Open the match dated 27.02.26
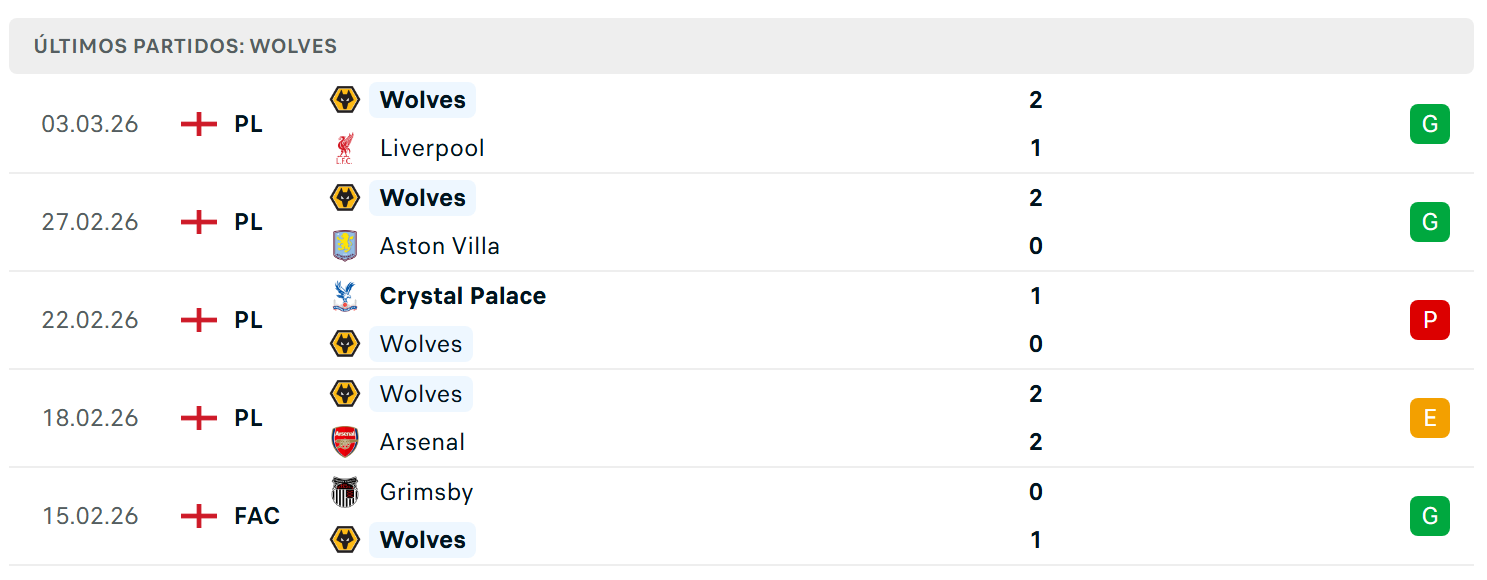This screenshot has height=580, width=1487. tap(741, 222)
